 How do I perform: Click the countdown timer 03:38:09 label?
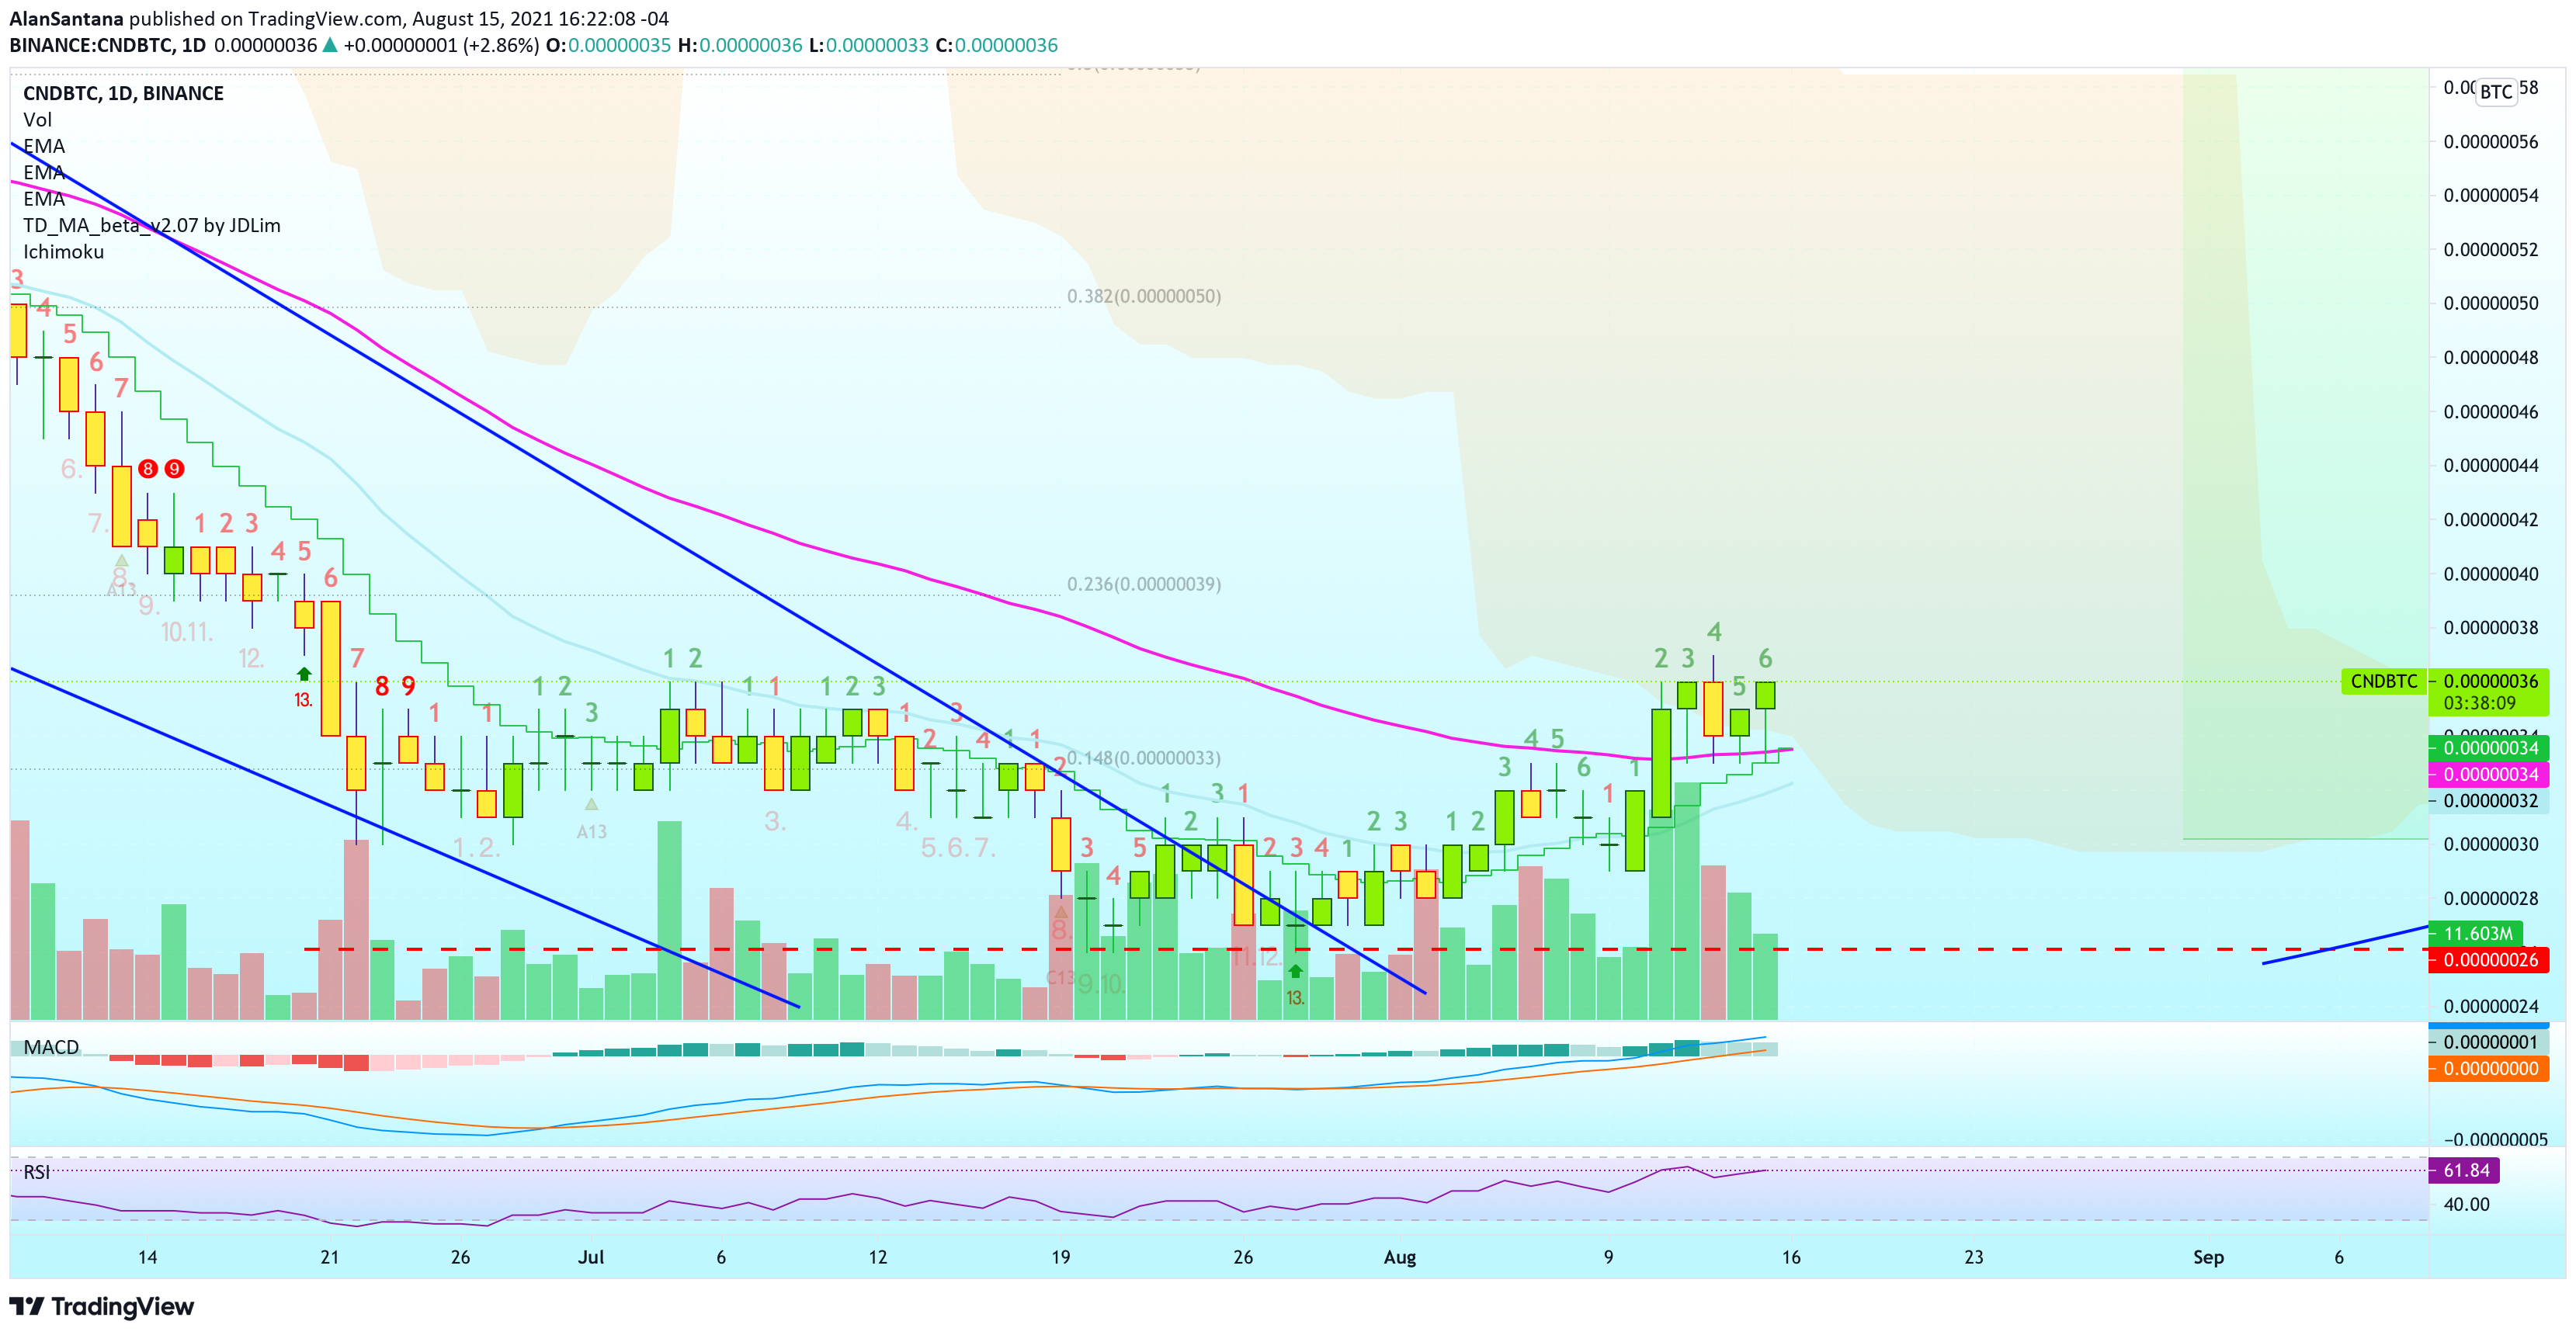(2479, 703)
